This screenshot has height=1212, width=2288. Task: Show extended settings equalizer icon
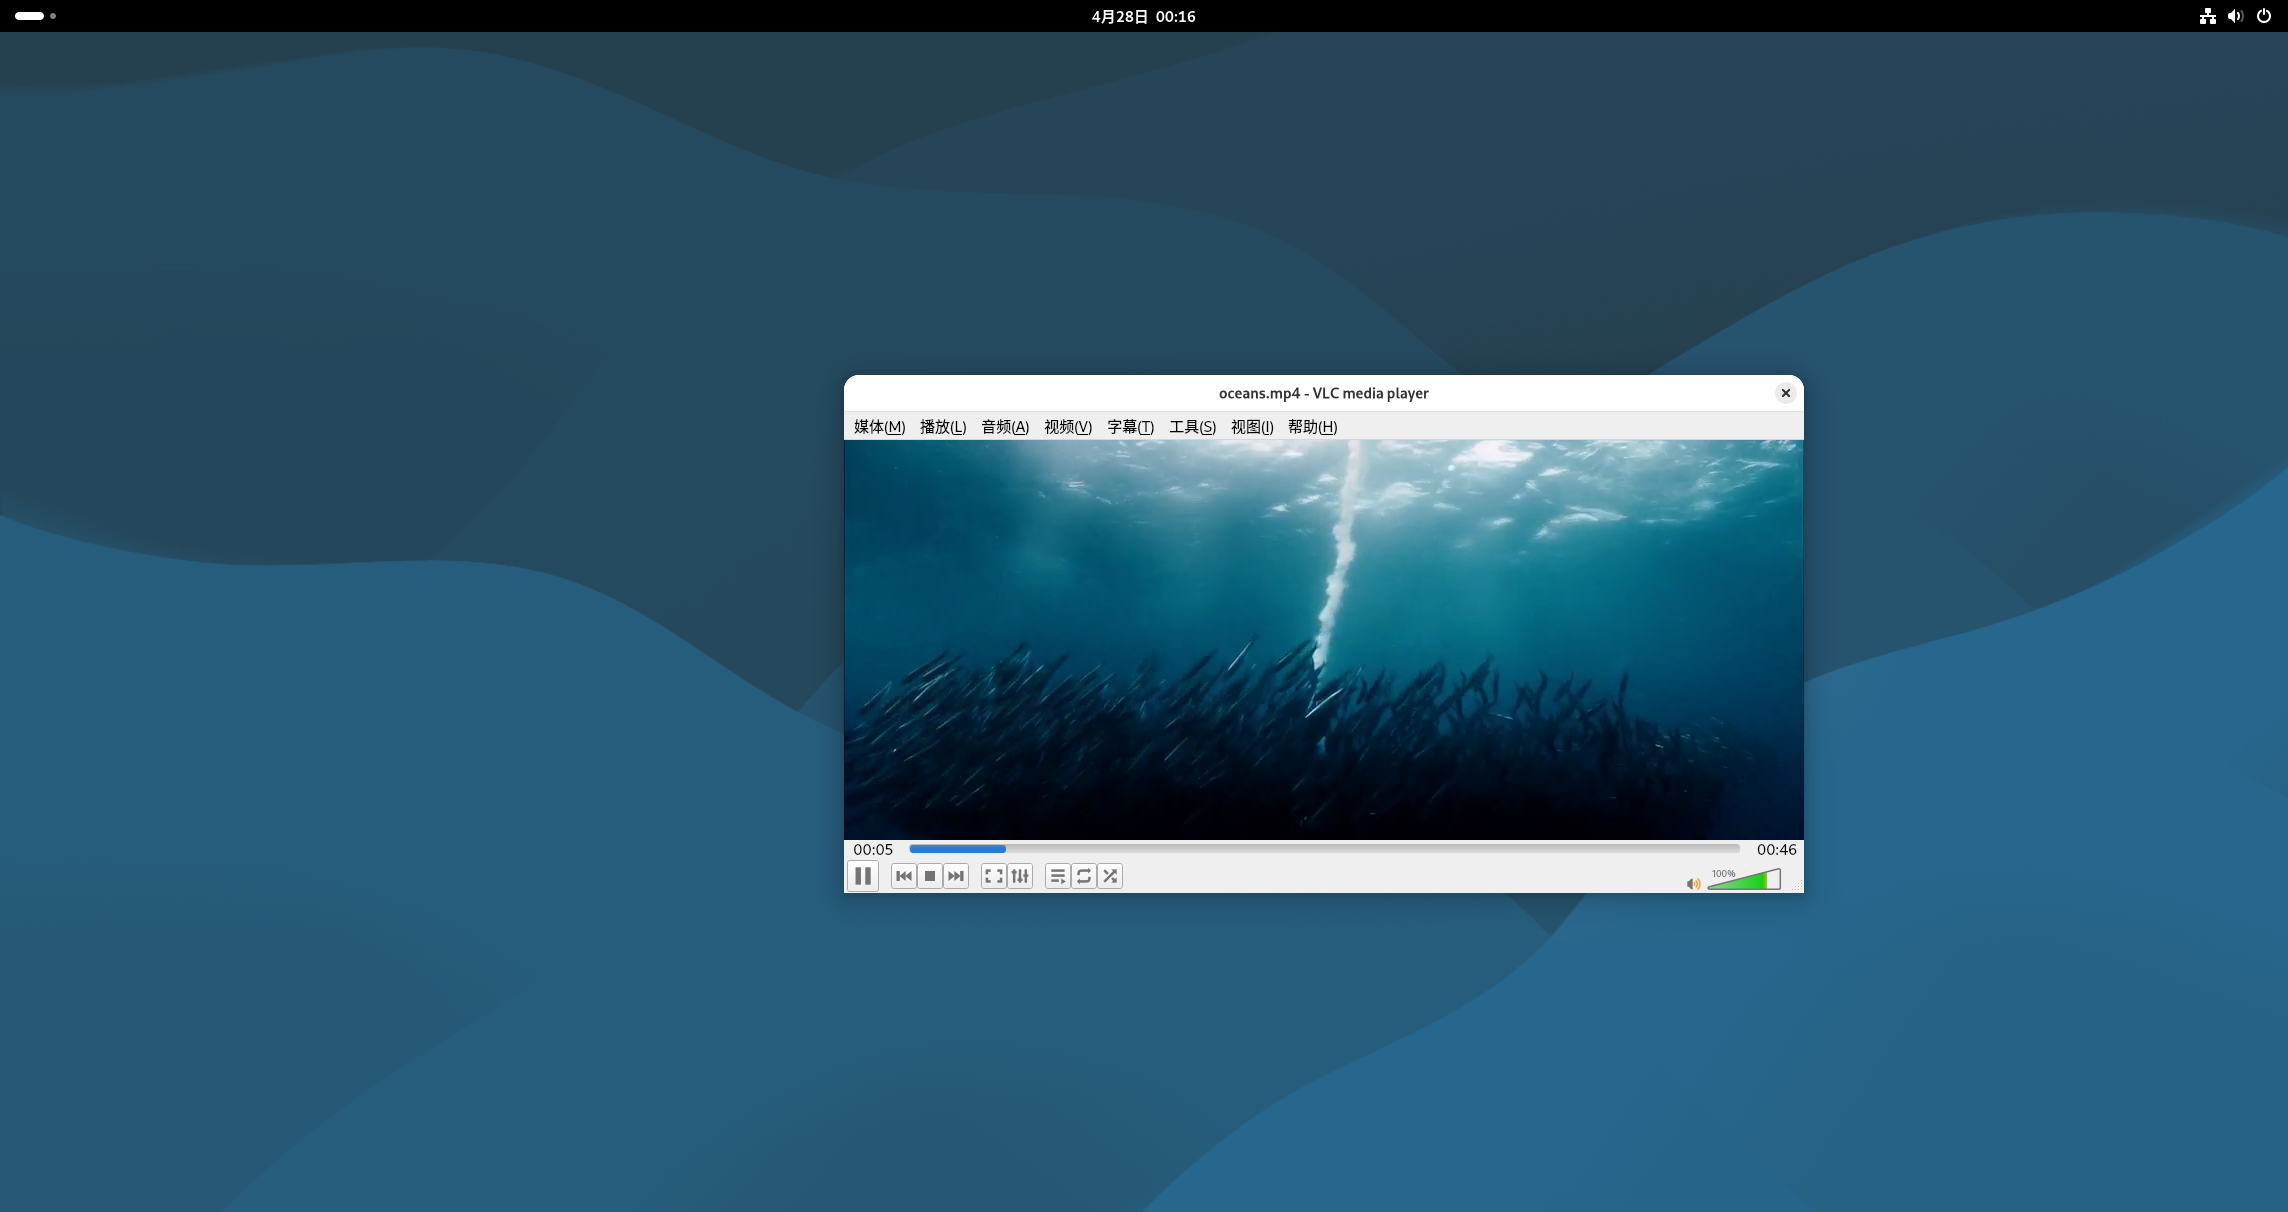tap(1020, 876)
